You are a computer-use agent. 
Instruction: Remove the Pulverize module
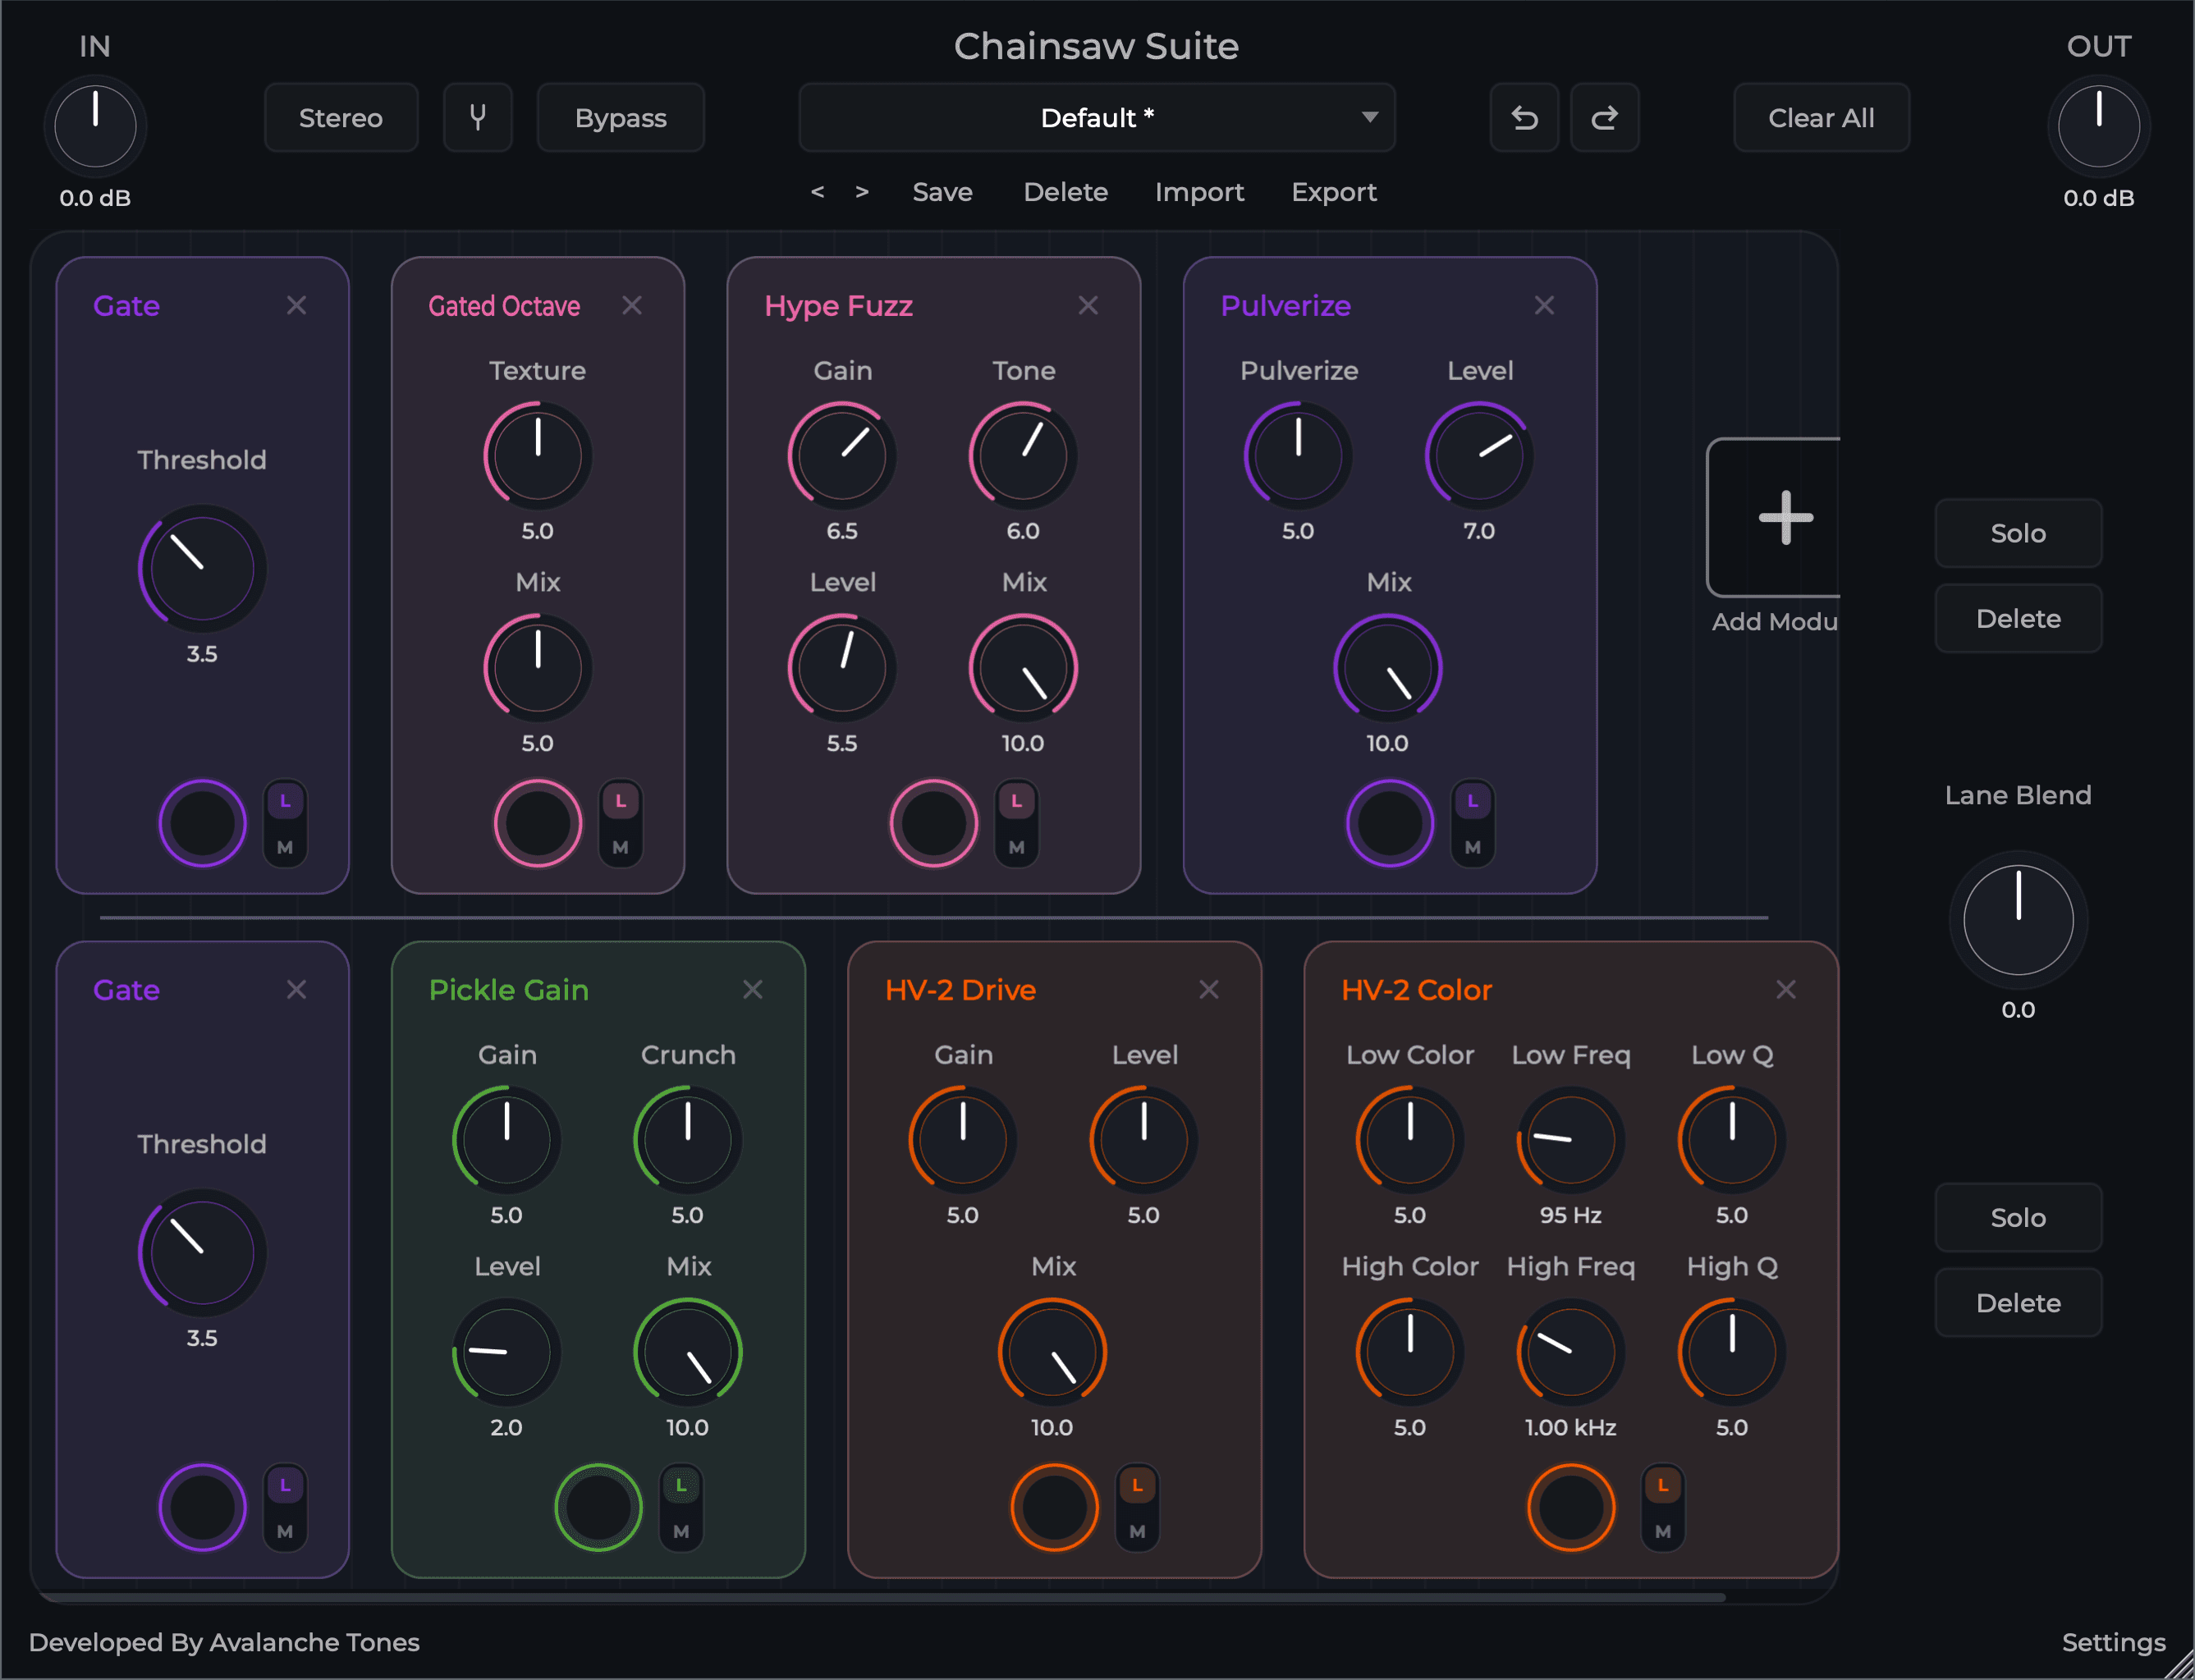pyautogui.click(x=1544, y=305)
